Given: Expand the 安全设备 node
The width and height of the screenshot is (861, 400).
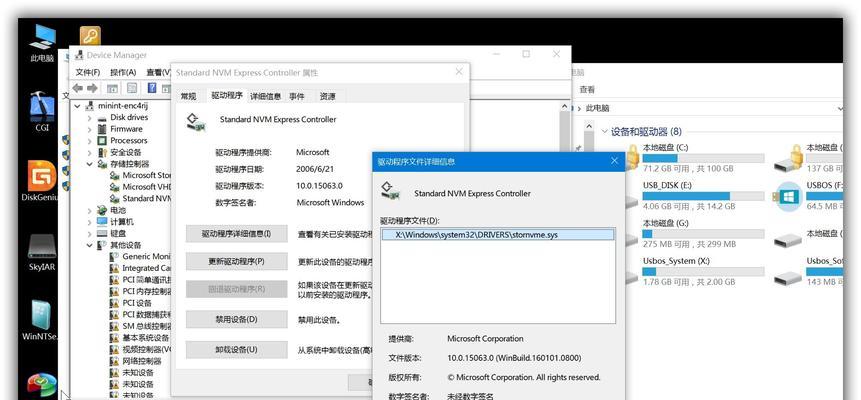Looking at the screenshot, I should tap(90, 152).
